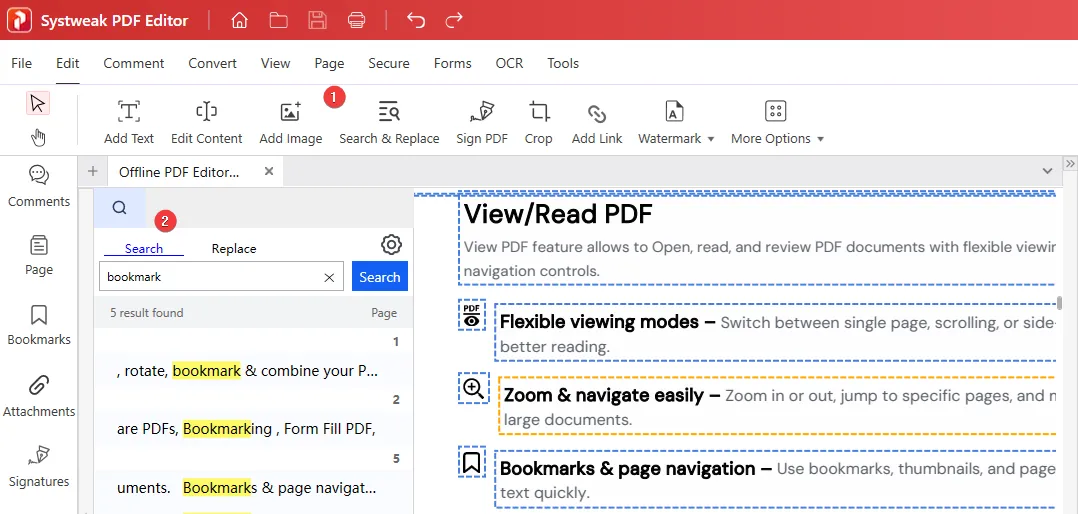This screenshot has height=514, width=1078.
Task: Click the blue Search button
Action: point(380,277)
